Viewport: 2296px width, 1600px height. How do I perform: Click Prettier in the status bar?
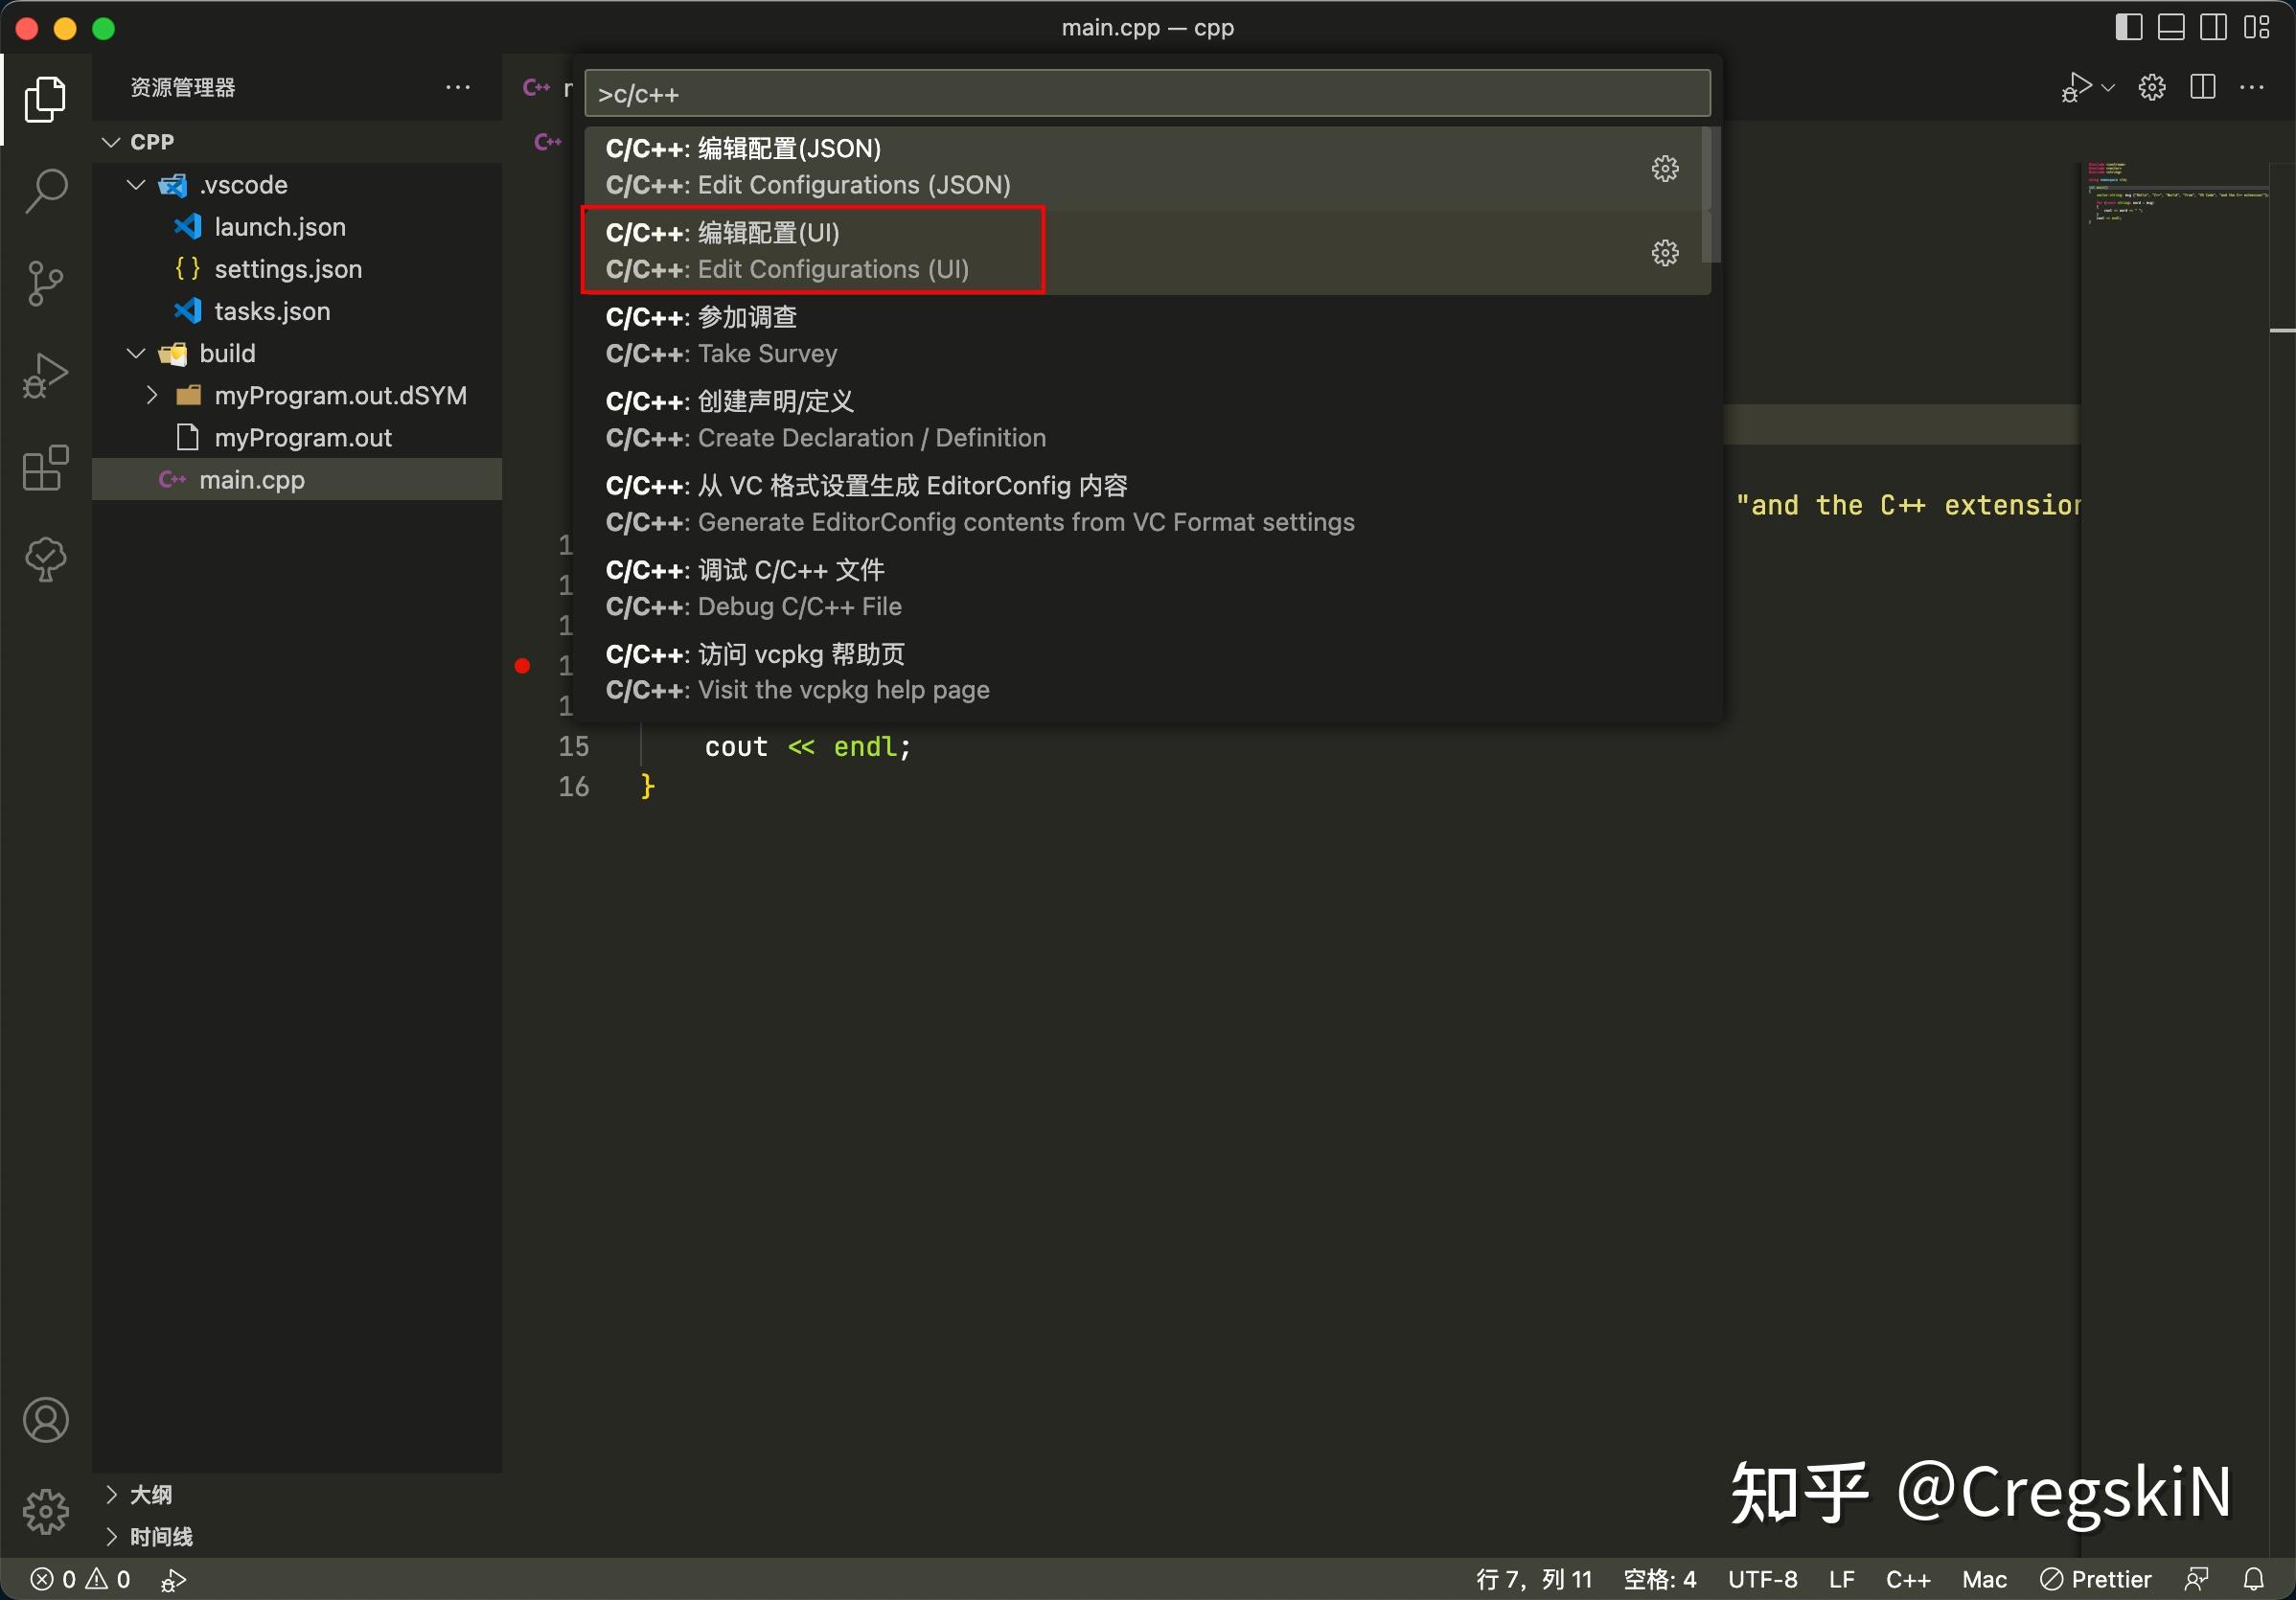click(x=2096, y=1579)
